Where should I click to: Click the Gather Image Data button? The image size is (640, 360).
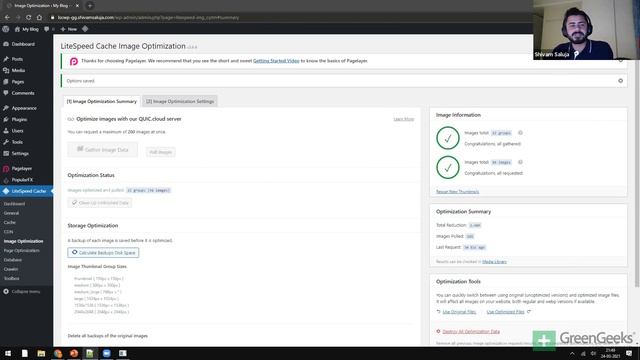(102, 150)
